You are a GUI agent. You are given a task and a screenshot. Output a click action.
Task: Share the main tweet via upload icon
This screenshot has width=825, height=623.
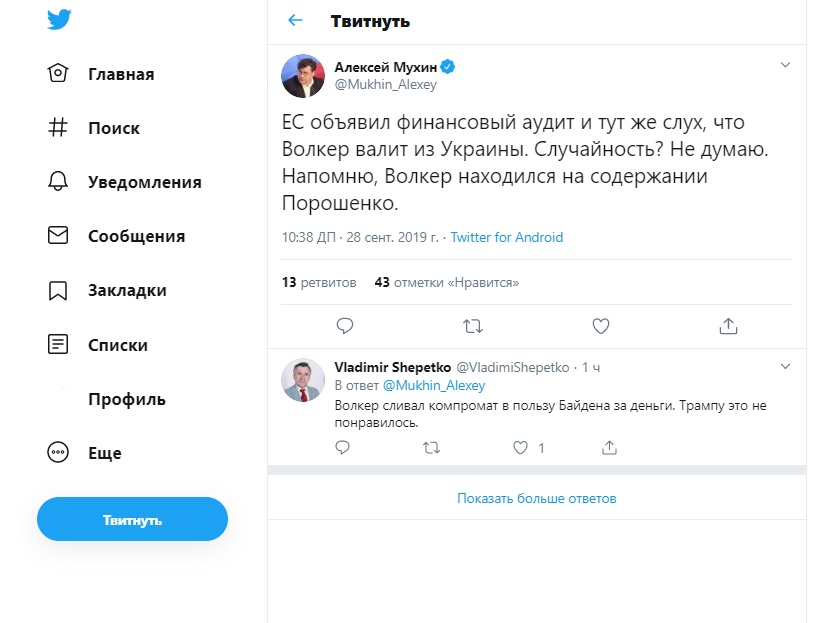tap(728, 326)
